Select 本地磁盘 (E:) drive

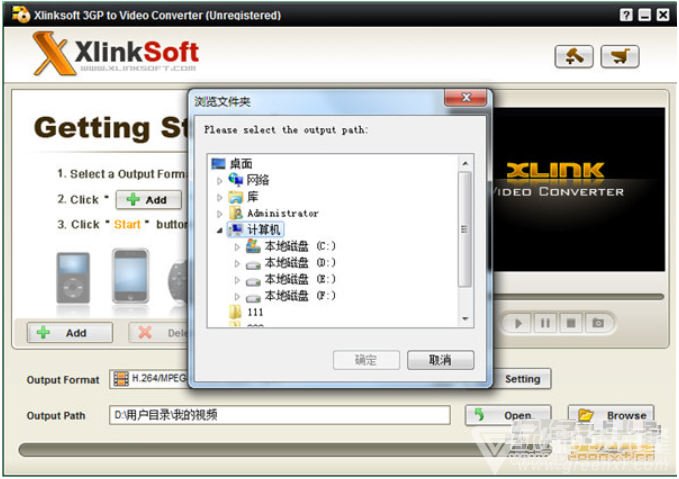(291, 279)
